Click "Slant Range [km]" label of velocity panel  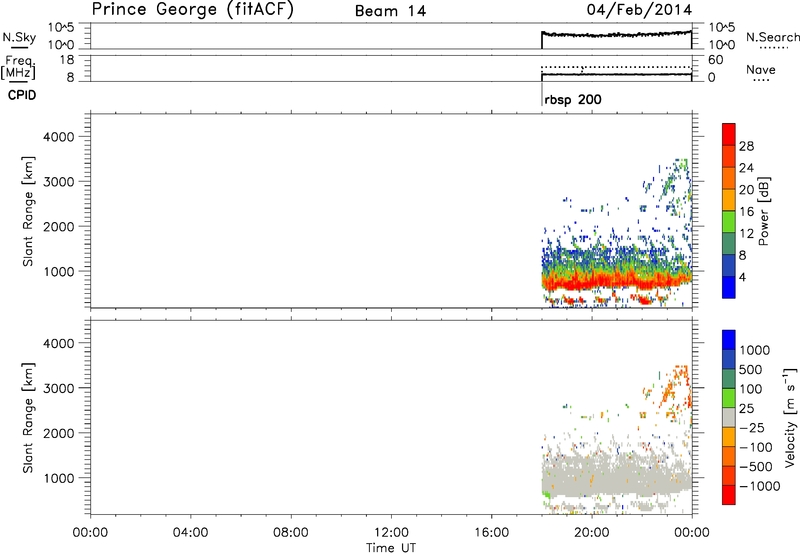pyautogui.click(x=28, y=417)
